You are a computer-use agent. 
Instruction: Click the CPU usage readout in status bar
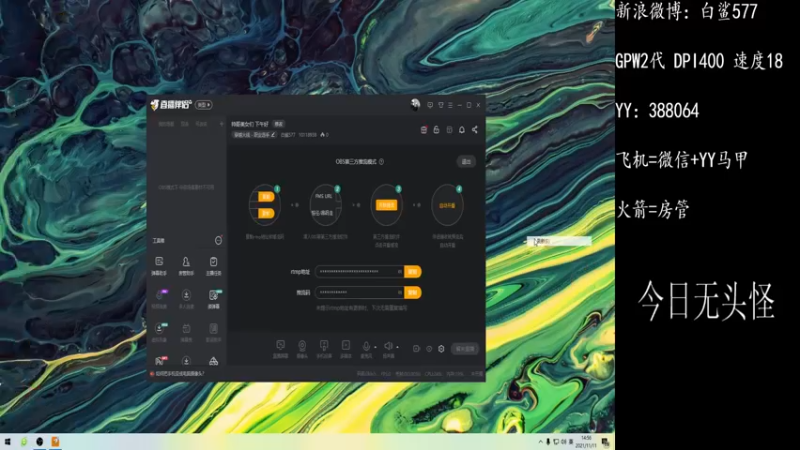click(x=433, y=374)
